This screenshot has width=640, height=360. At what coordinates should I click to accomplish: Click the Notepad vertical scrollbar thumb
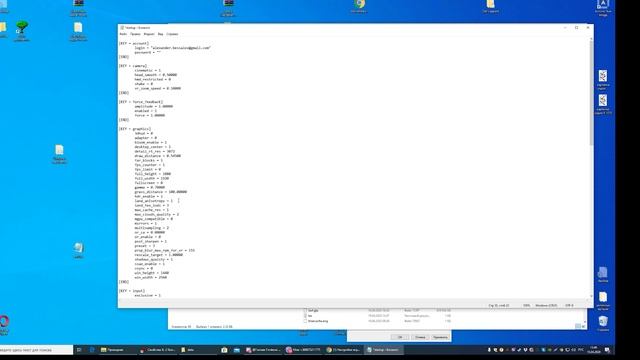point(591,93)
